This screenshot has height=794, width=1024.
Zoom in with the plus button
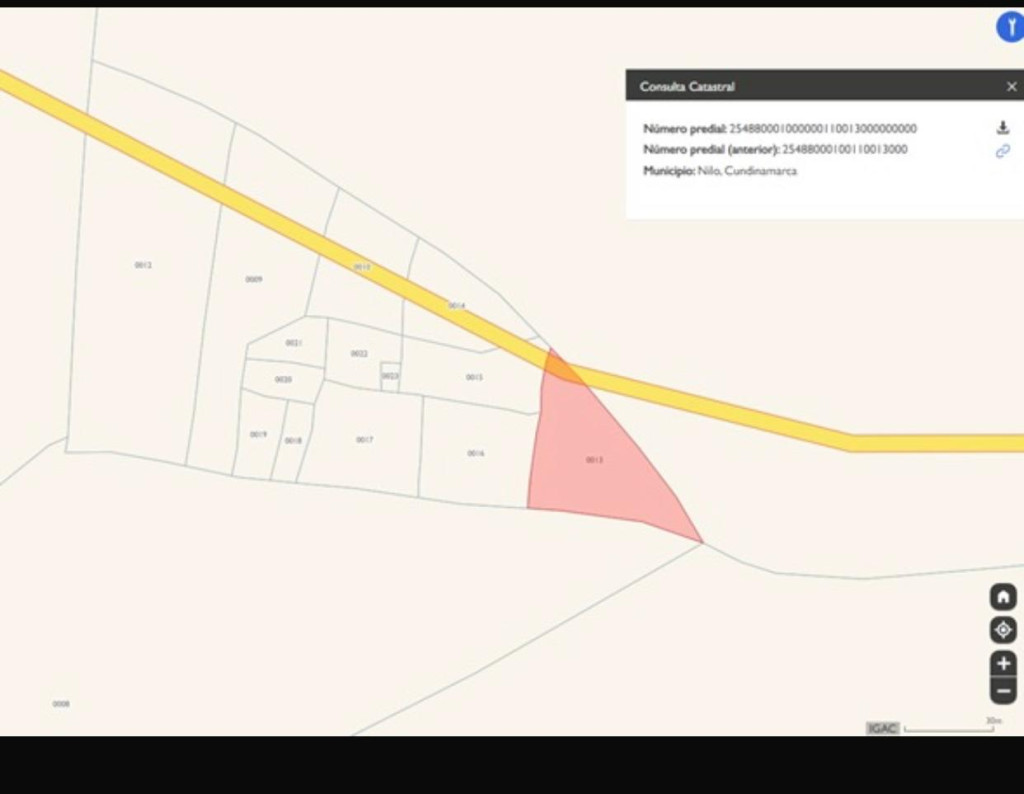[1003, 663]
